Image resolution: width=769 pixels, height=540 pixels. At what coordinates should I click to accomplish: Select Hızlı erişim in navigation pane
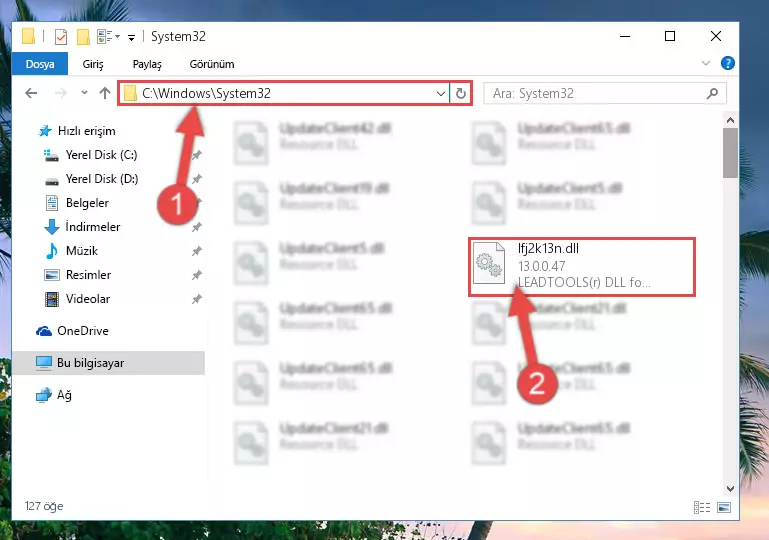point(86,131)
